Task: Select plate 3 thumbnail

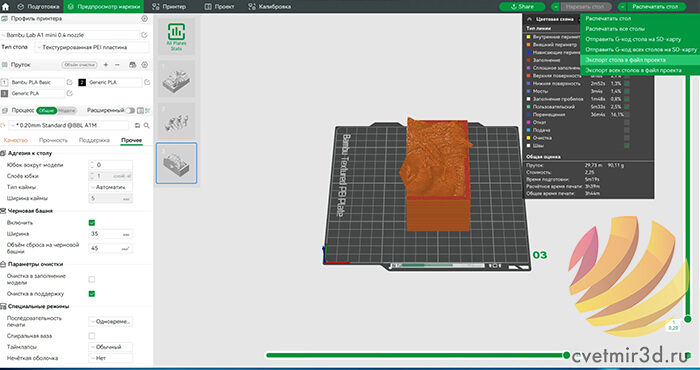Action: click(x=176, y=163)
